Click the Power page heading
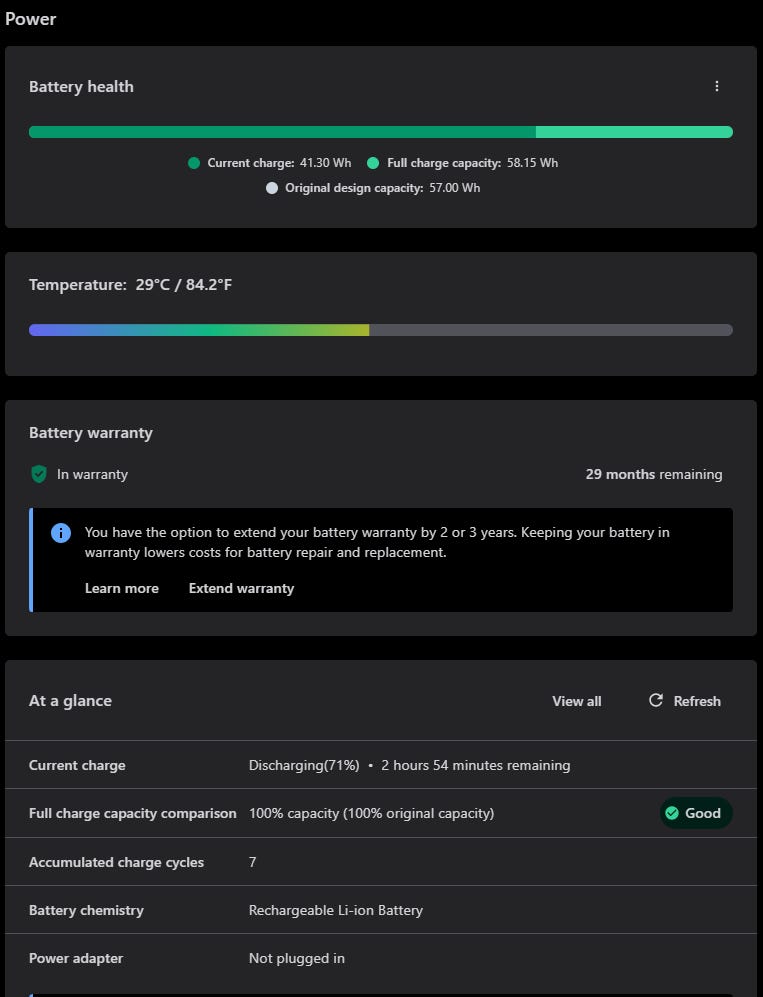The width and height of the screenshot is (763, 997). [31, 19]
